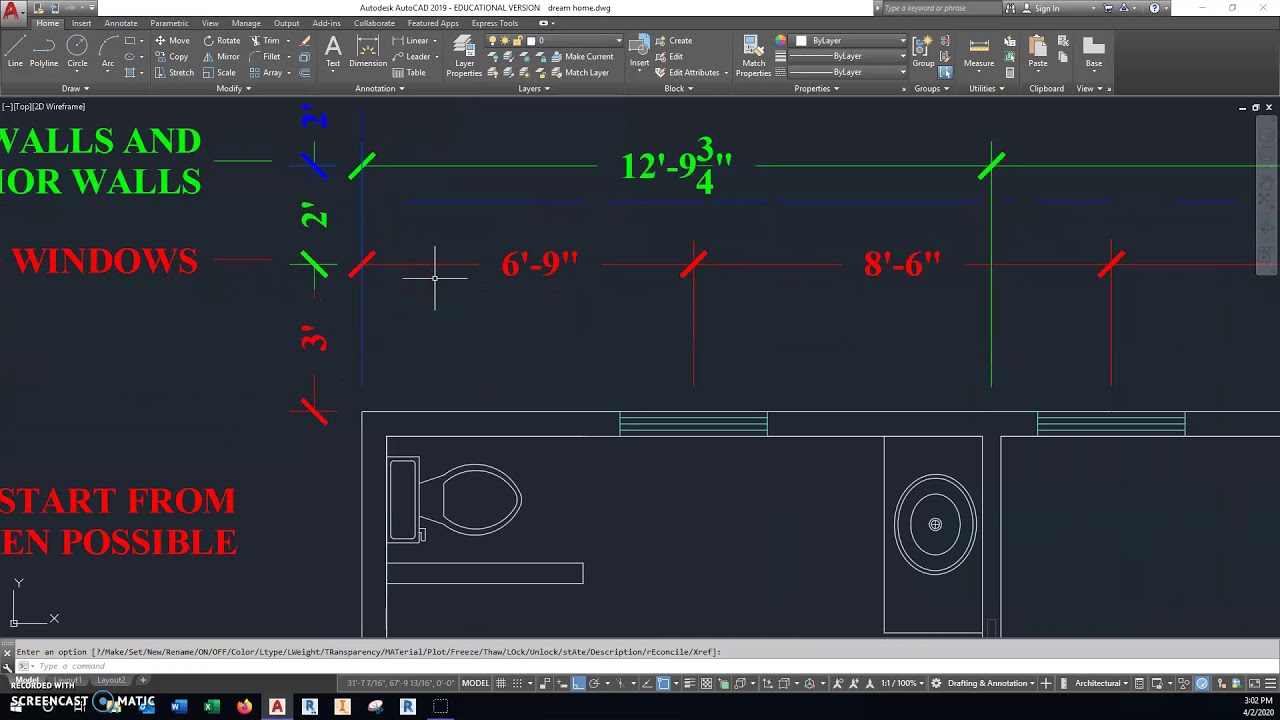The width and height of the screenshot is (1280, 720).
Task: Open the Dimension tool
Action: coord(368,51)
